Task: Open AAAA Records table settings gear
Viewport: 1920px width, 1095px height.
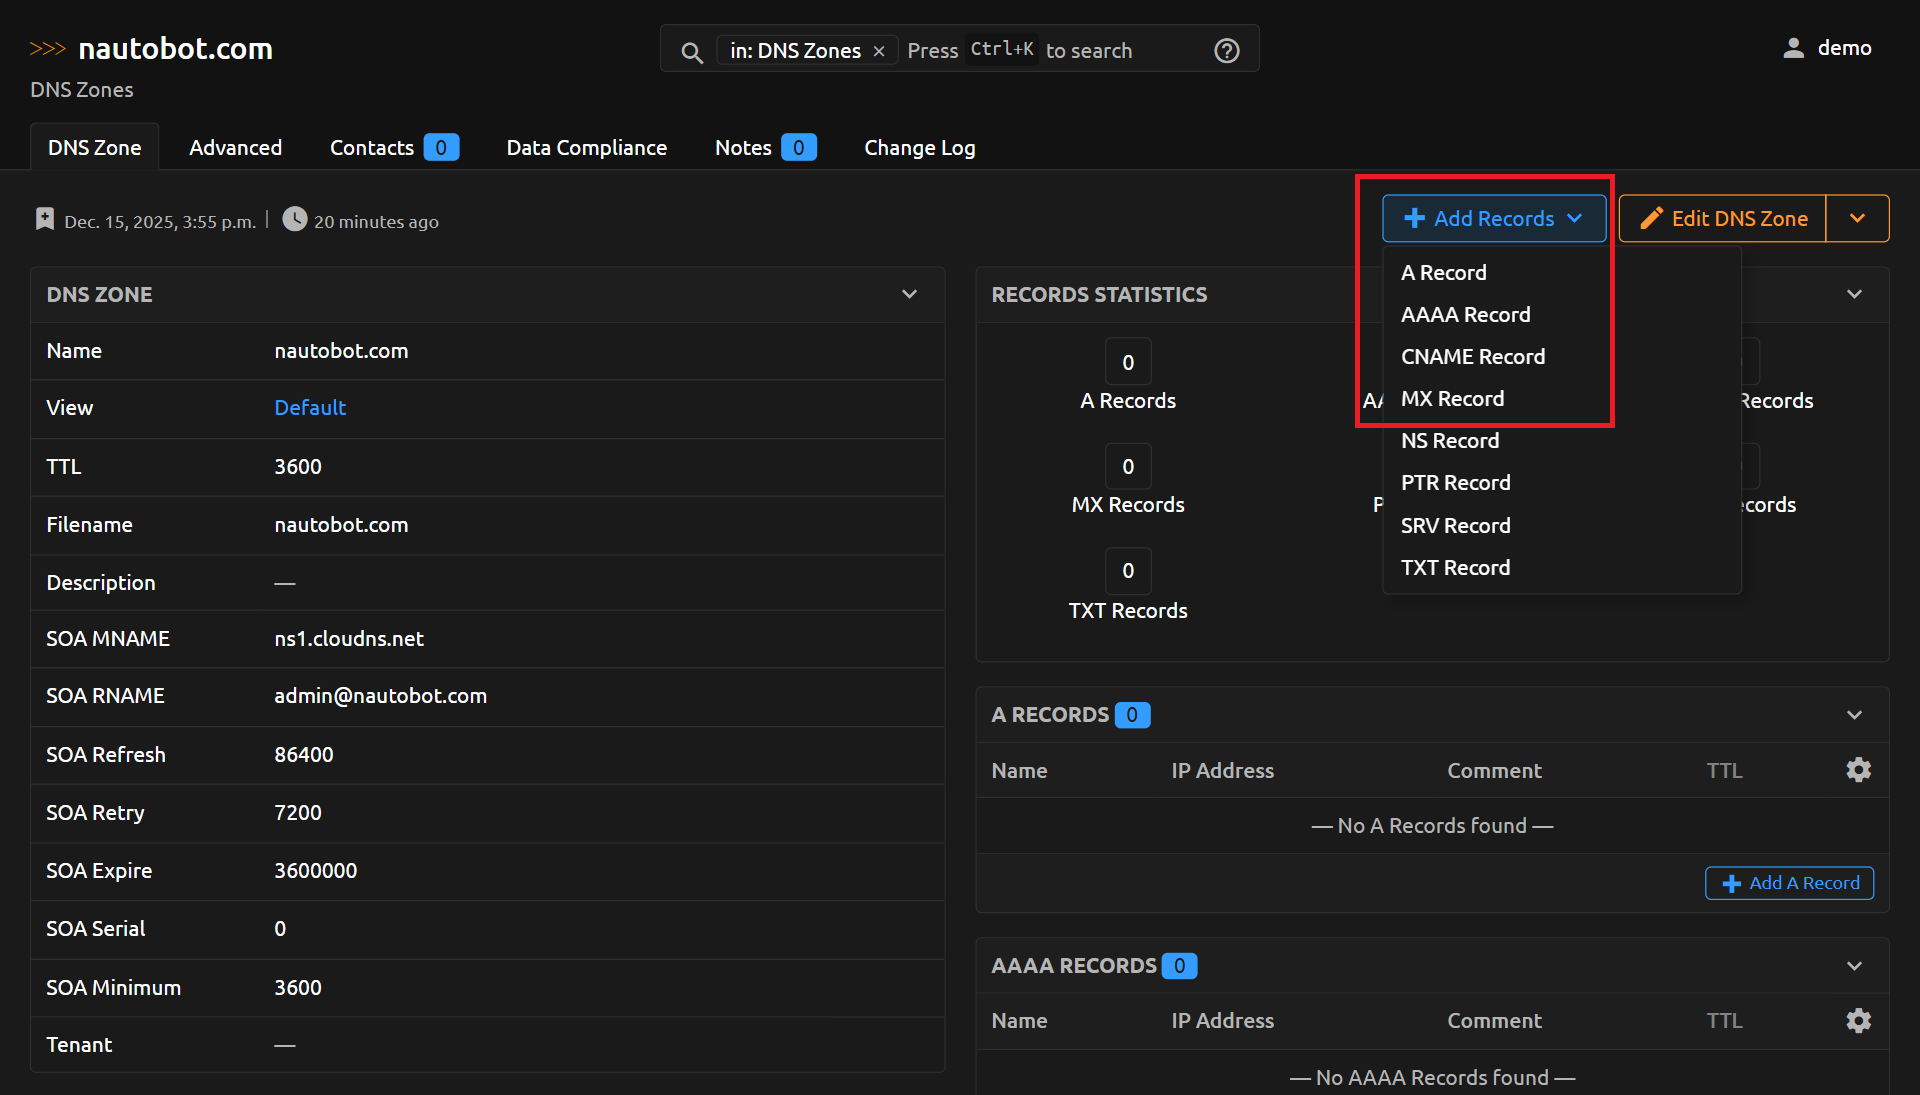Action: 1858,1021
